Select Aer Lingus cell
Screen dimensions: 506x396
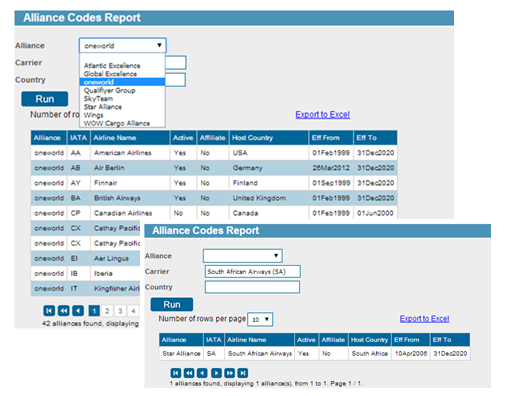115,258
